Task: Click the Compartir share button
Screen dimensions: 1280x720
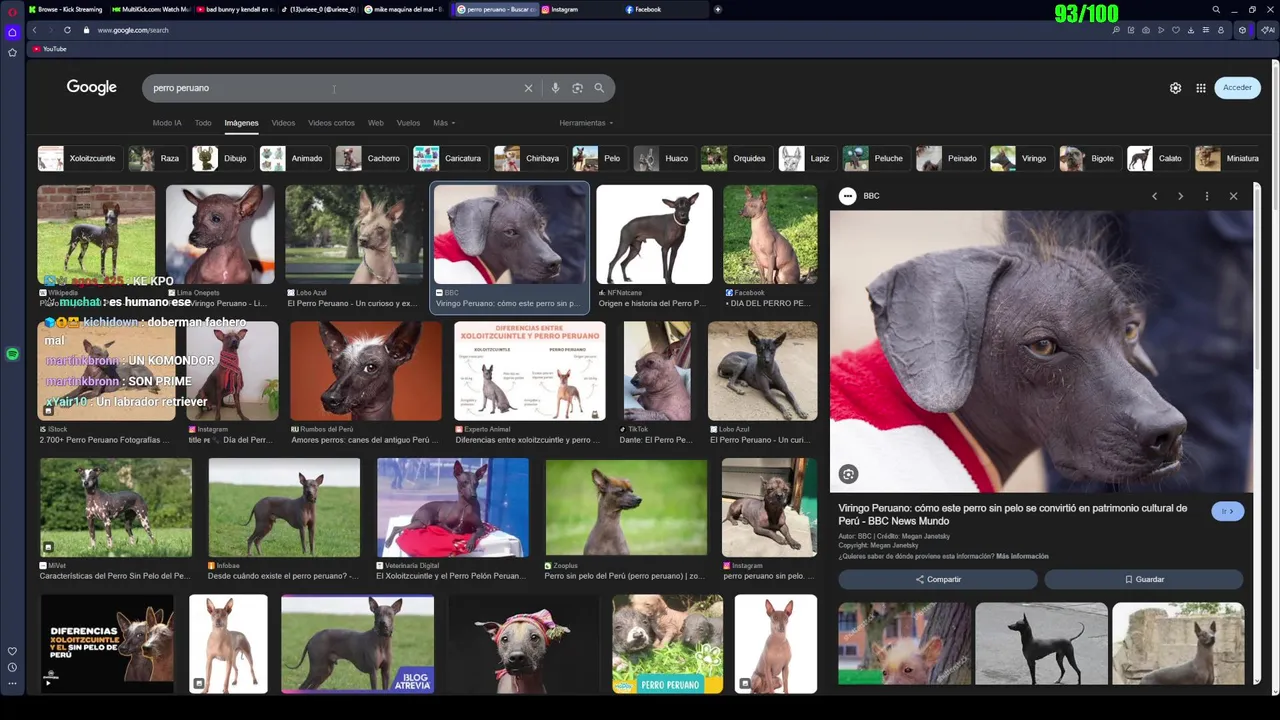Action: pos(938,579)
